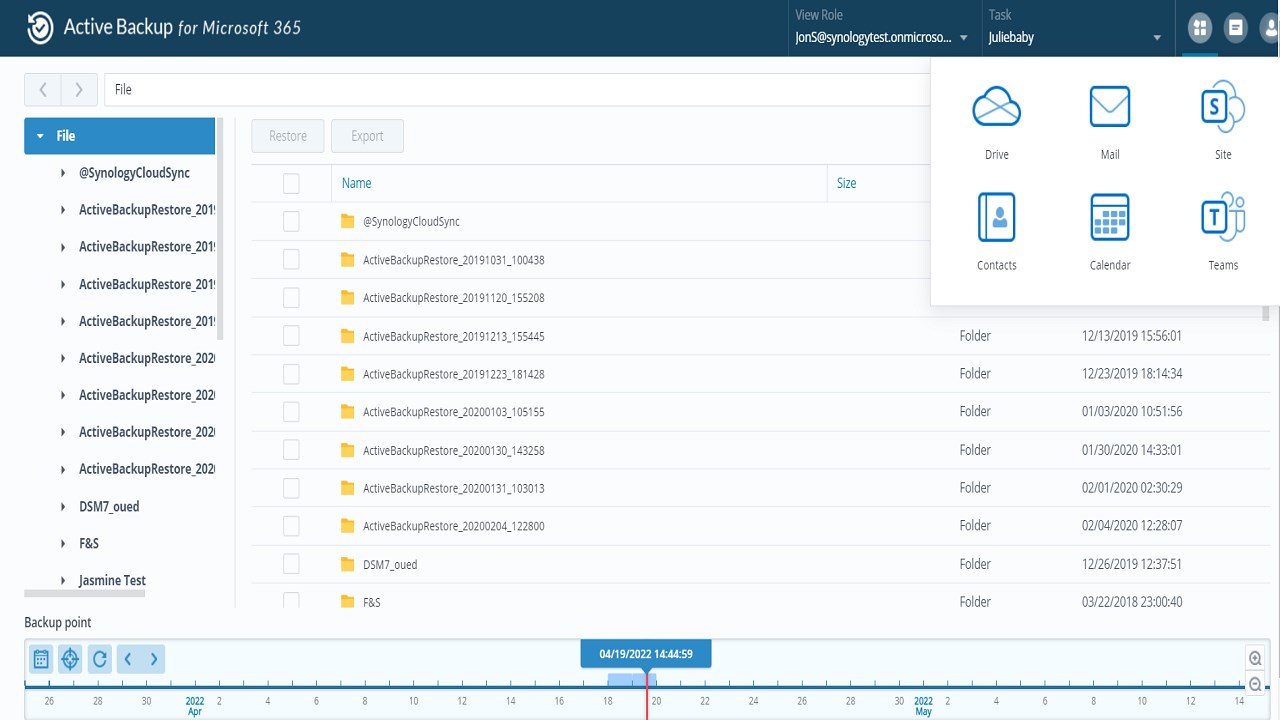Expand first ActiveBackupRestore_2019 tree node

tap(63, 210)
